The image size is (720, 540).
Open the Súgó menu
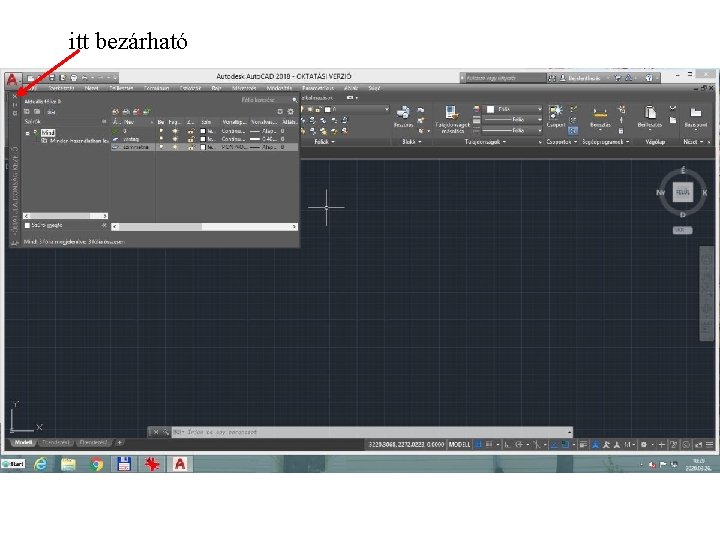(374, 88)
